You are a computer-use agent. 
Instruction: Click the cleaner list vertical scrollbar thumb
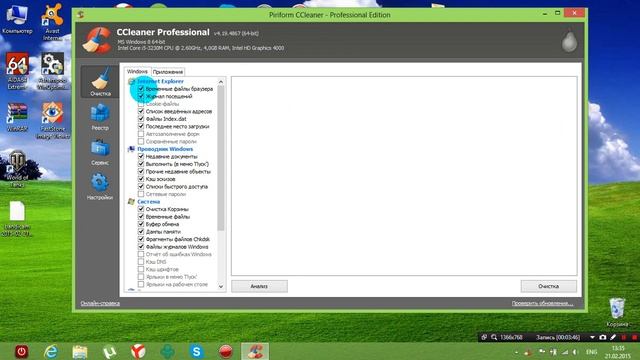pos(221,158)
